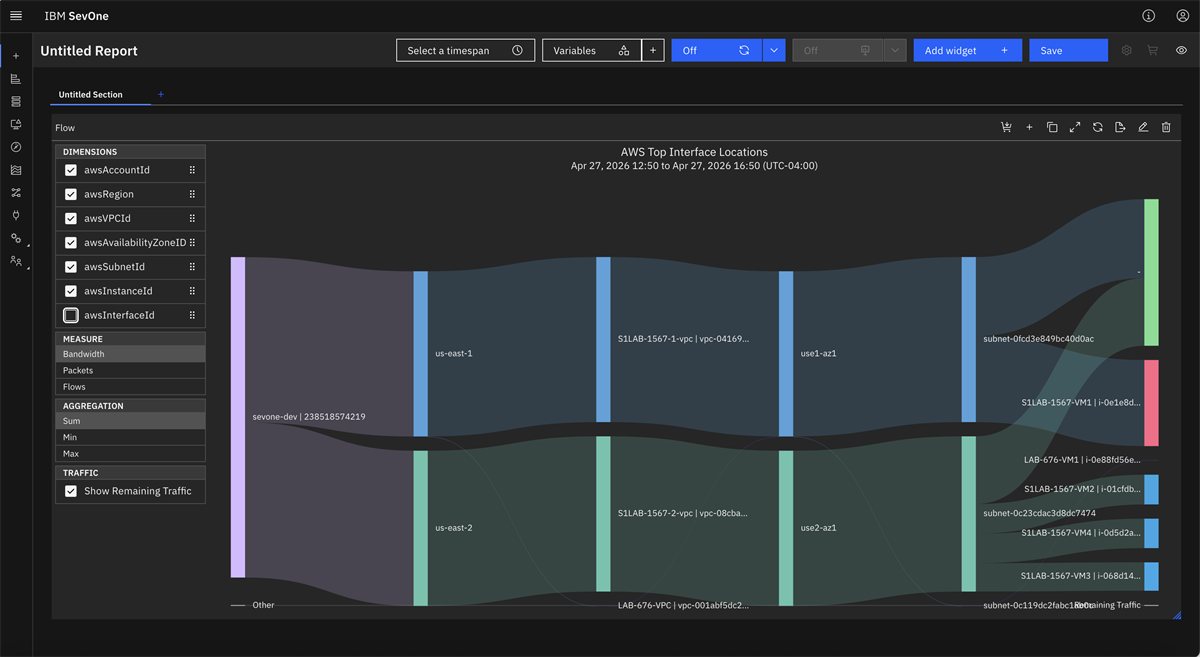
Task: Export the Flow widget
Action: [x=1120, y=127]
